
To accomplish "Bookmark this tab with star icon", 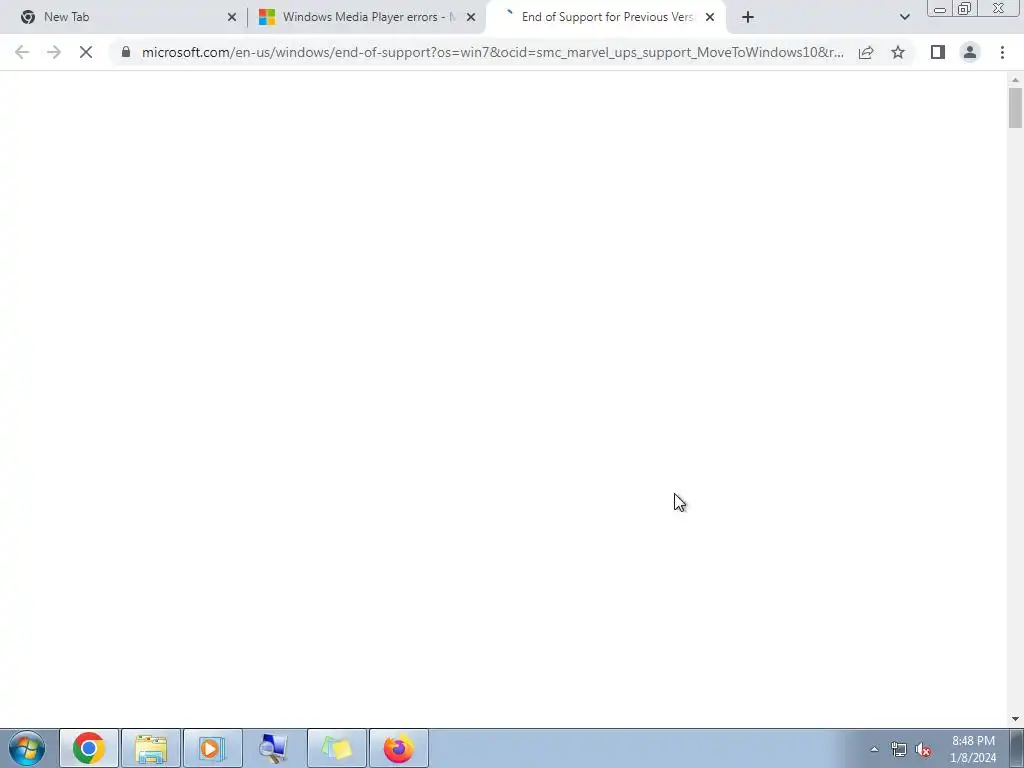I will click(x=898, y=52).
